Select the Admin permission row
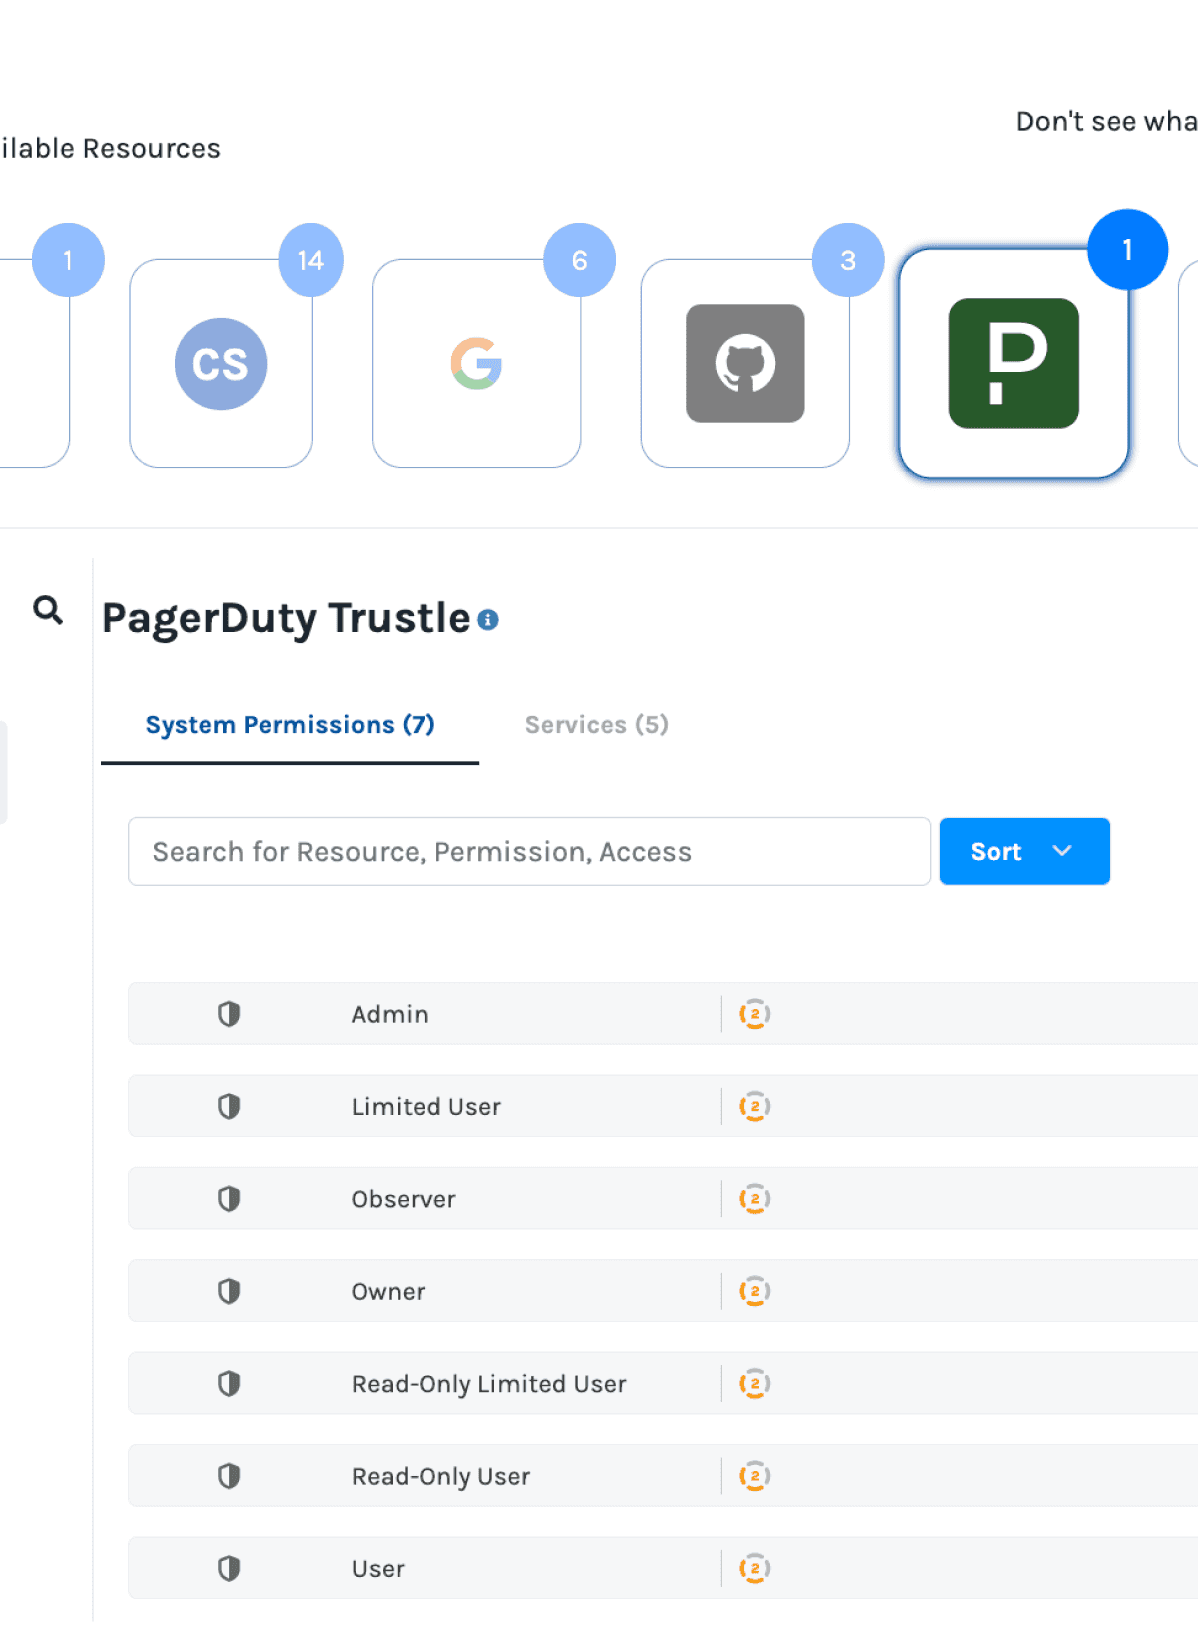The height and width of the screenshot is (1646, 1198). click(663, 1014)
